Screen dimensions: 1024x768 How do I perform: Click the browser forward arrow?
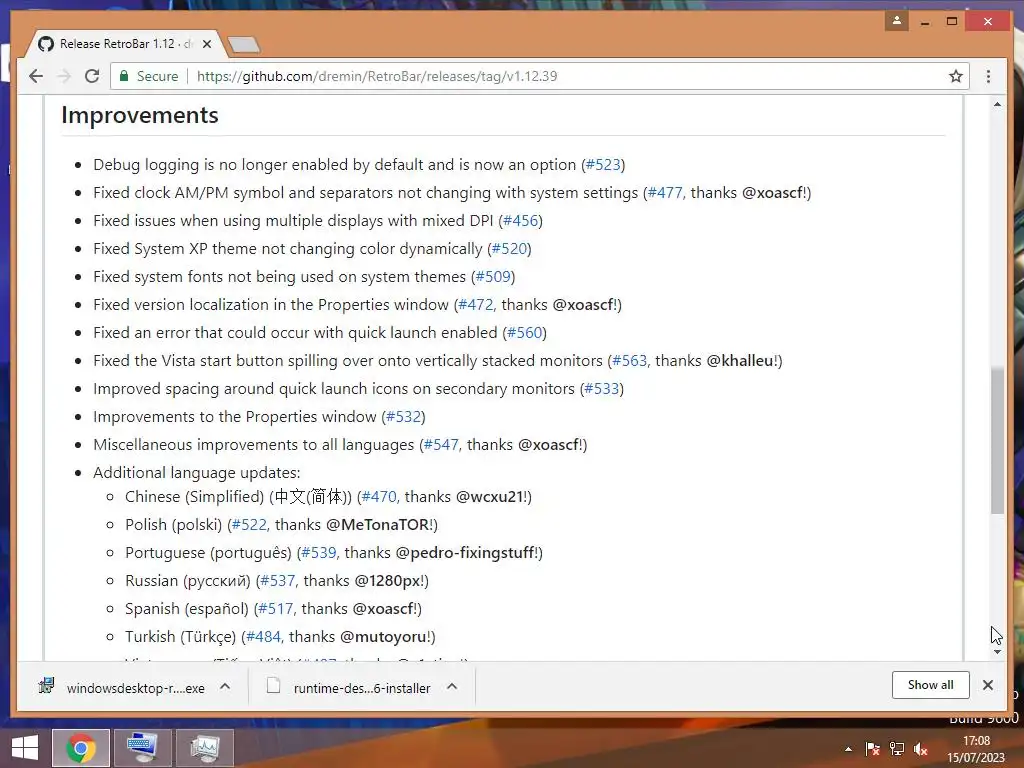(x=64, y=76)
